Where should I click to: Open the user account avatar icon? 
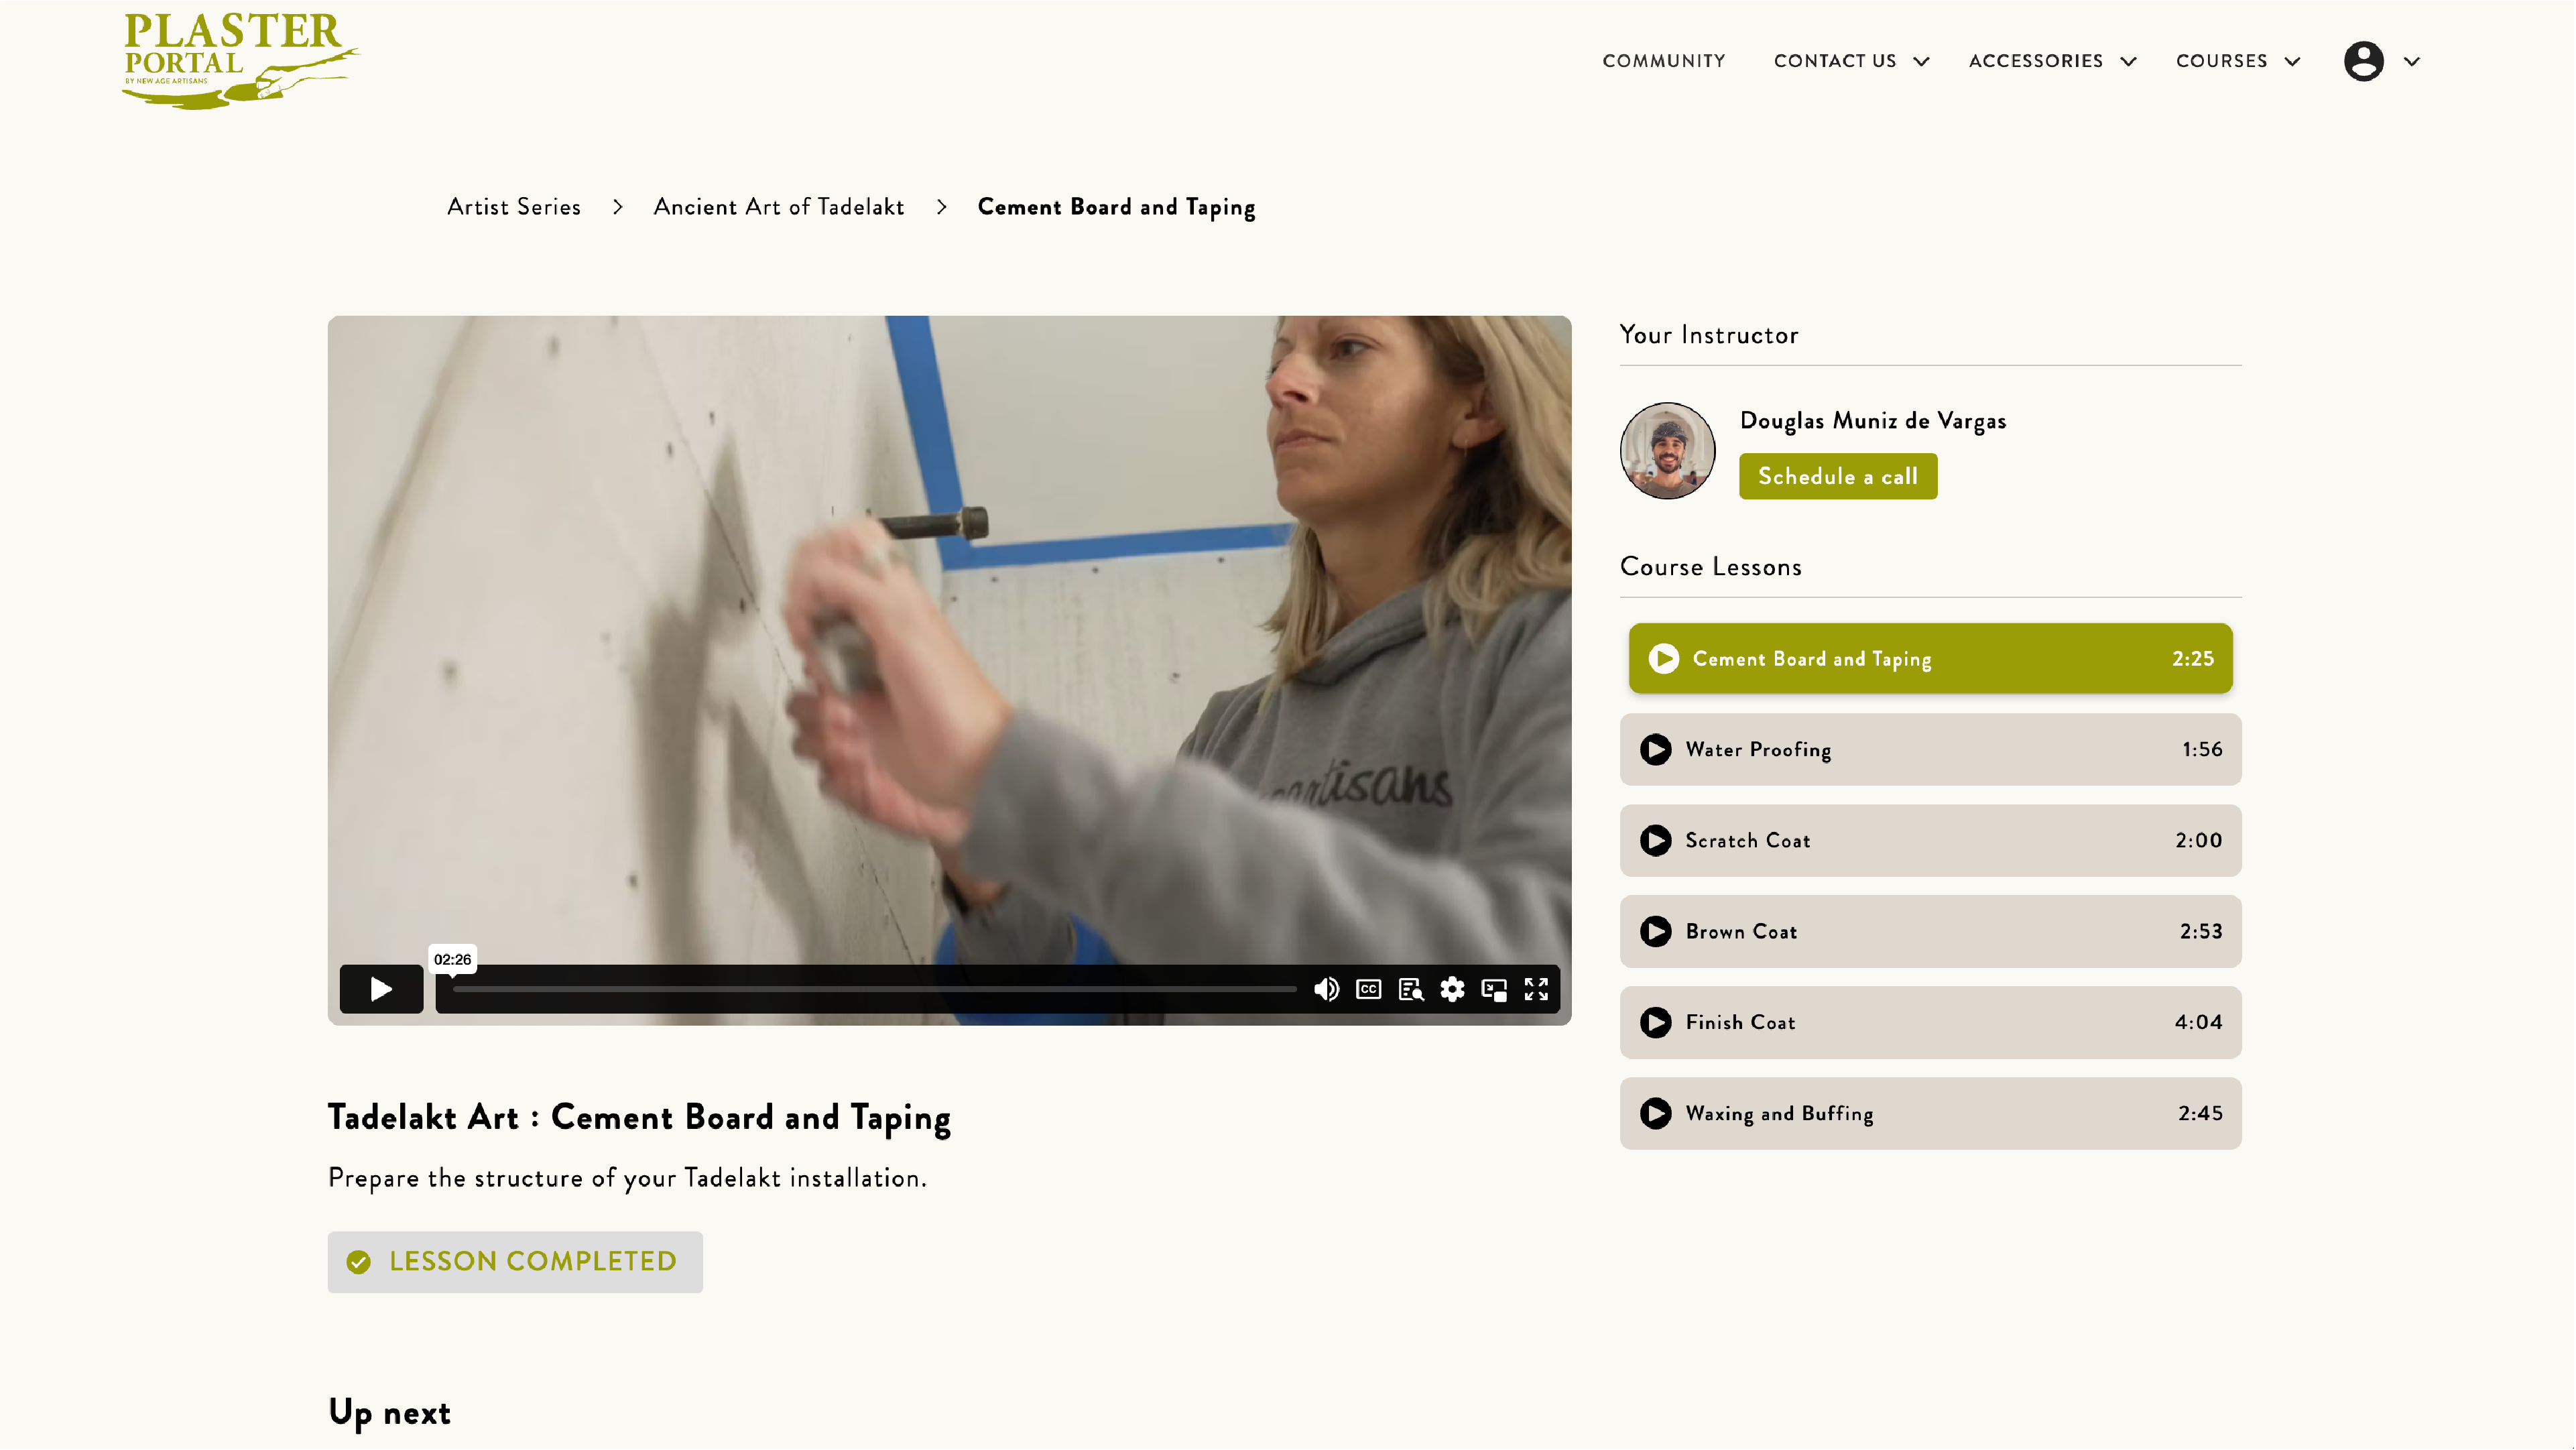tap(2363, 61)
